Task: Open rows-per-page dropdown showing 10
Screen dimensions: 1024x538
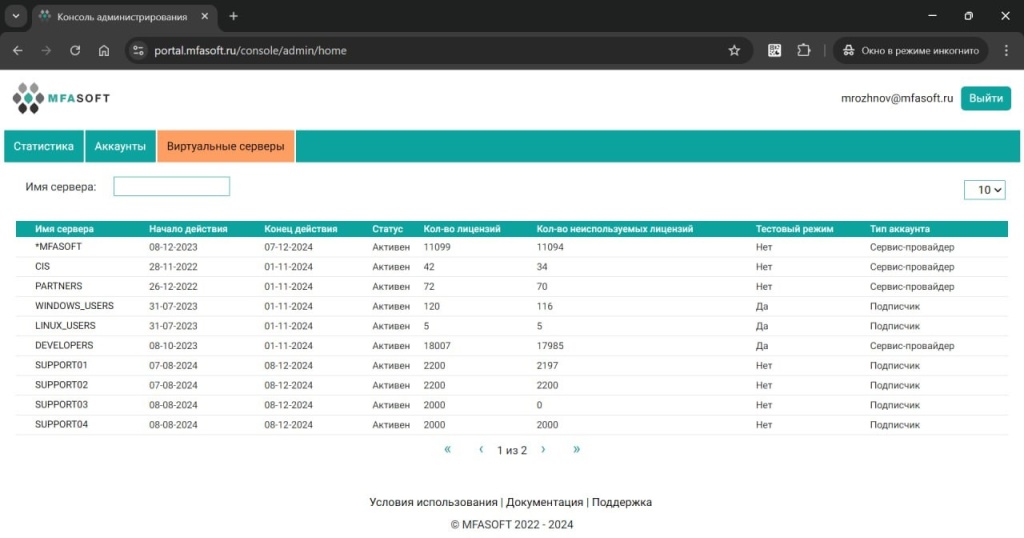Action: pyautogui.click(x=984, y=189)
